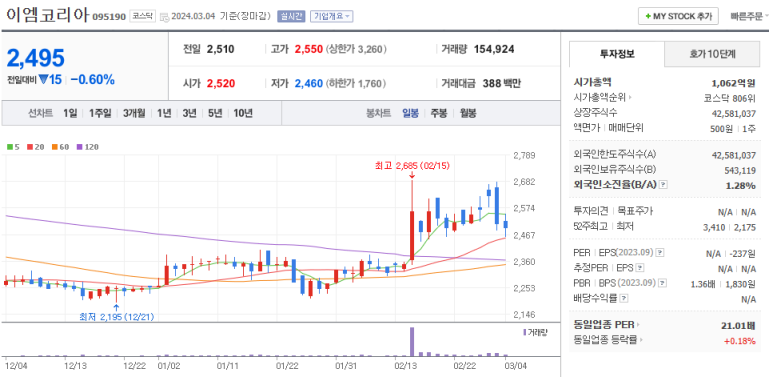Viewport: 773px width, 377px height.
Task: Open the 동일업종 PER link
Action: tap(607, 325)
